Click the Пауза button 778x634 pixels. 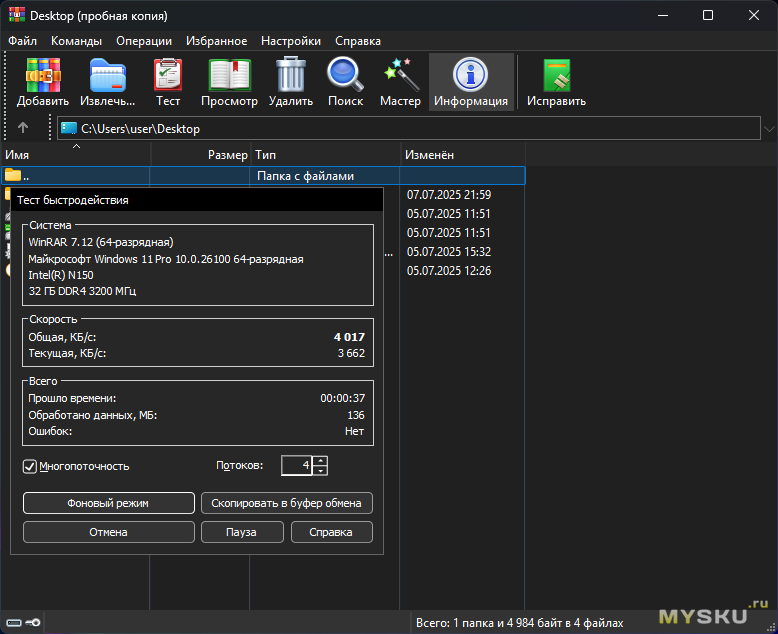tap(242, 532)
